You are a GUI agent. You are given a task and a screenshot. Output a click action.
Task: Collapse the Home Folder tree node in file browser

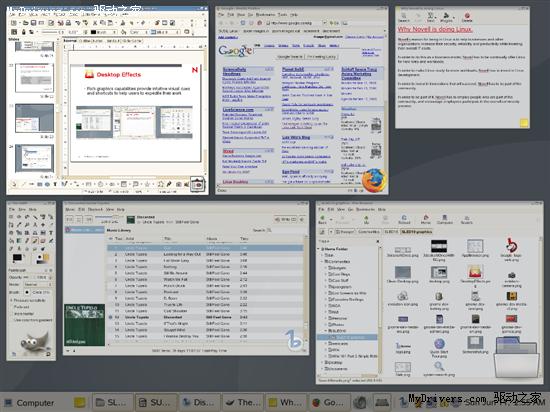click(319, 249)
